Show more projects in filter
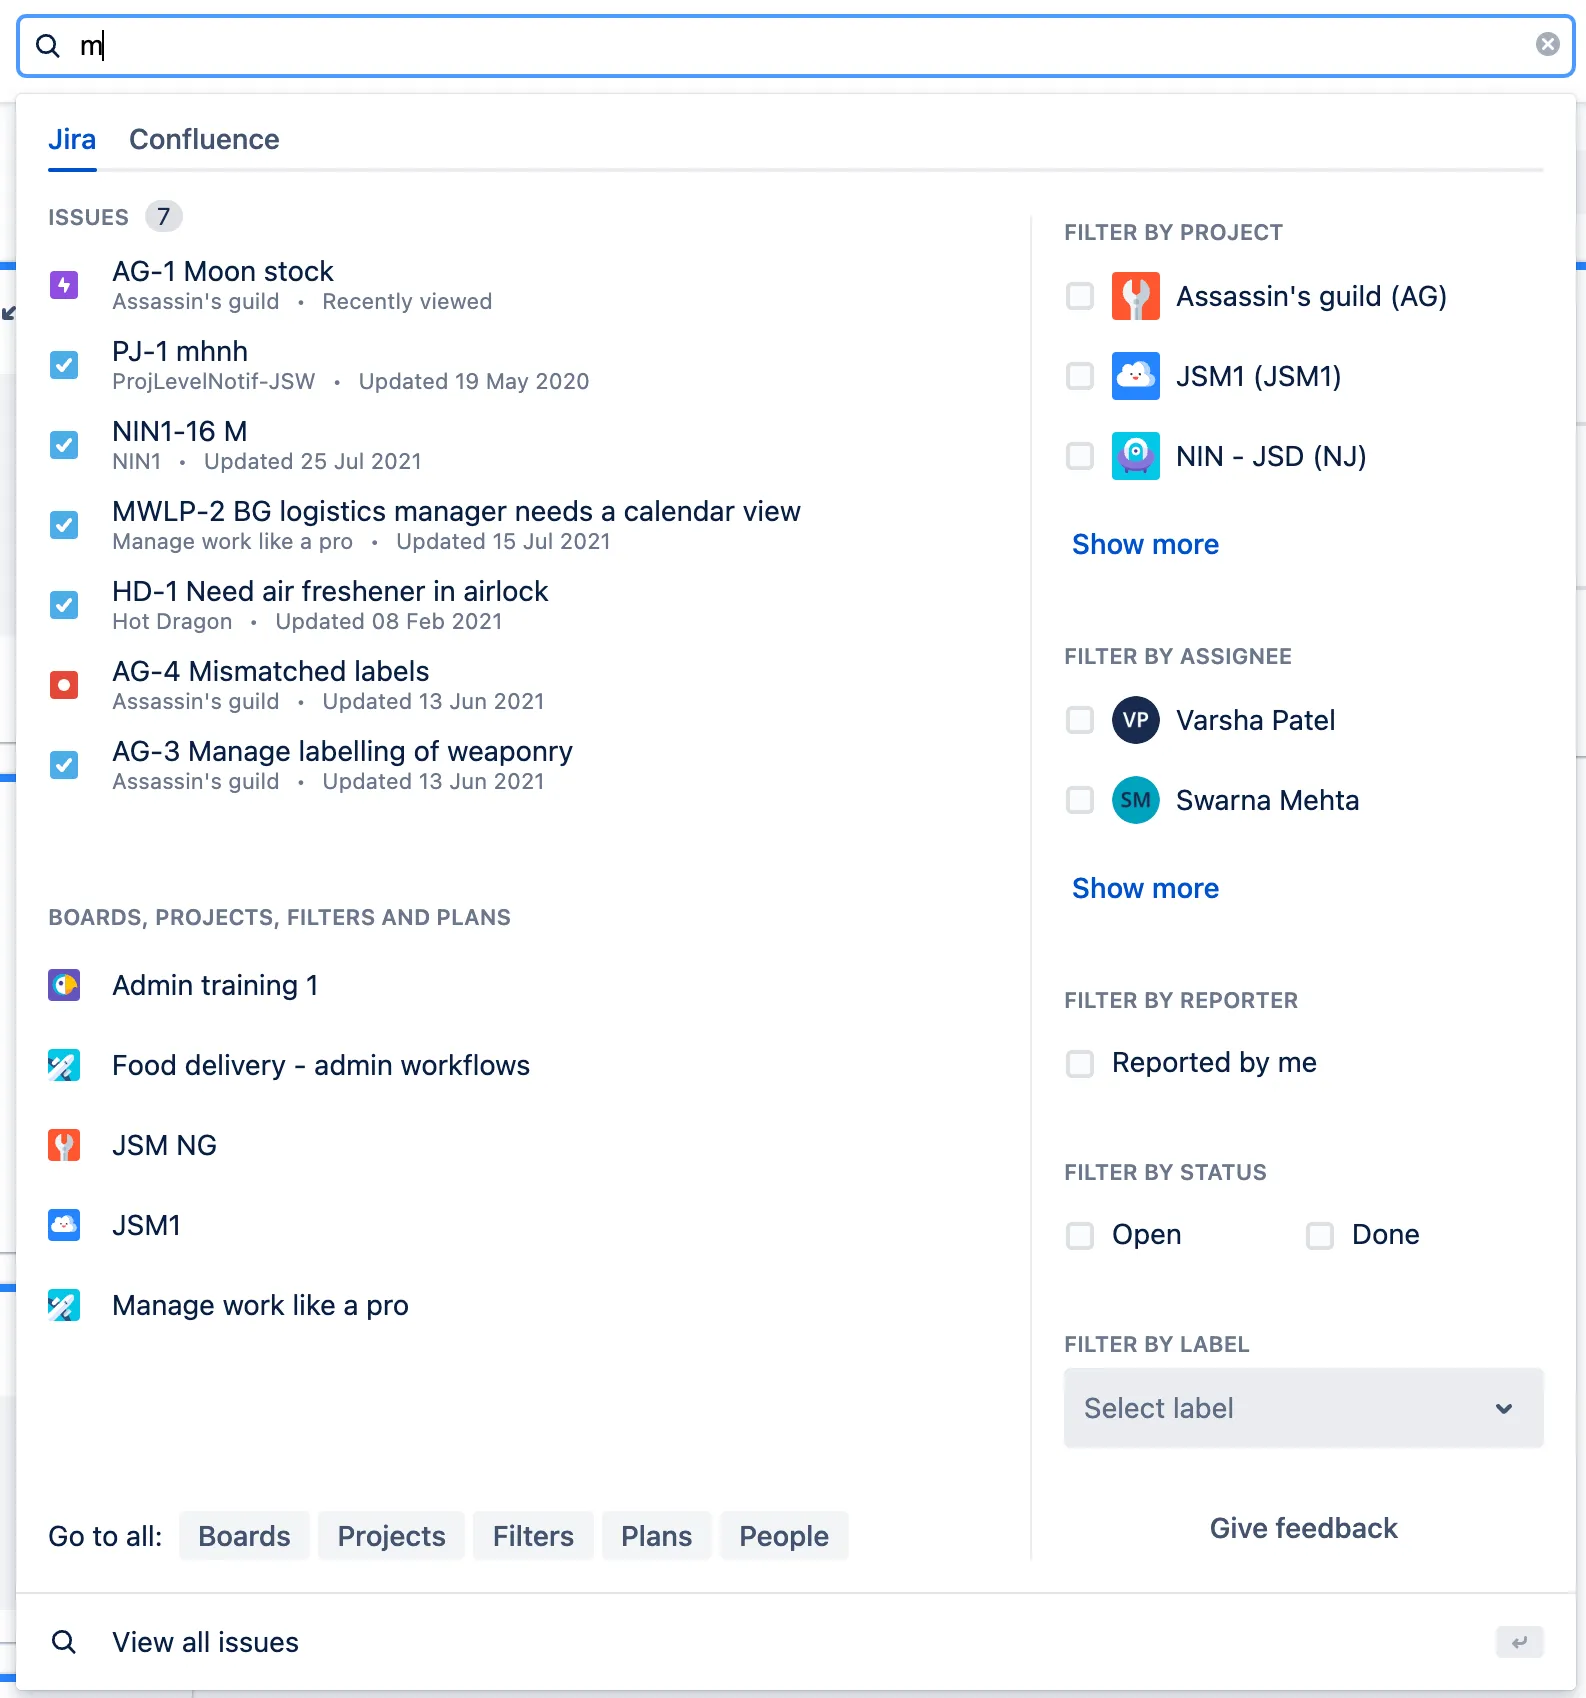The height and width of the screenshot is (1698, 1586). (1145, 544)
